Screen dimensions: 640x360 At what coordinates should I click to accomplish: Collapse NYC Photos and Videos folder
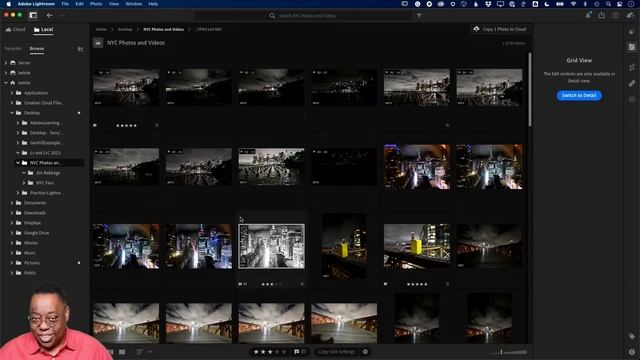[18, 163]
